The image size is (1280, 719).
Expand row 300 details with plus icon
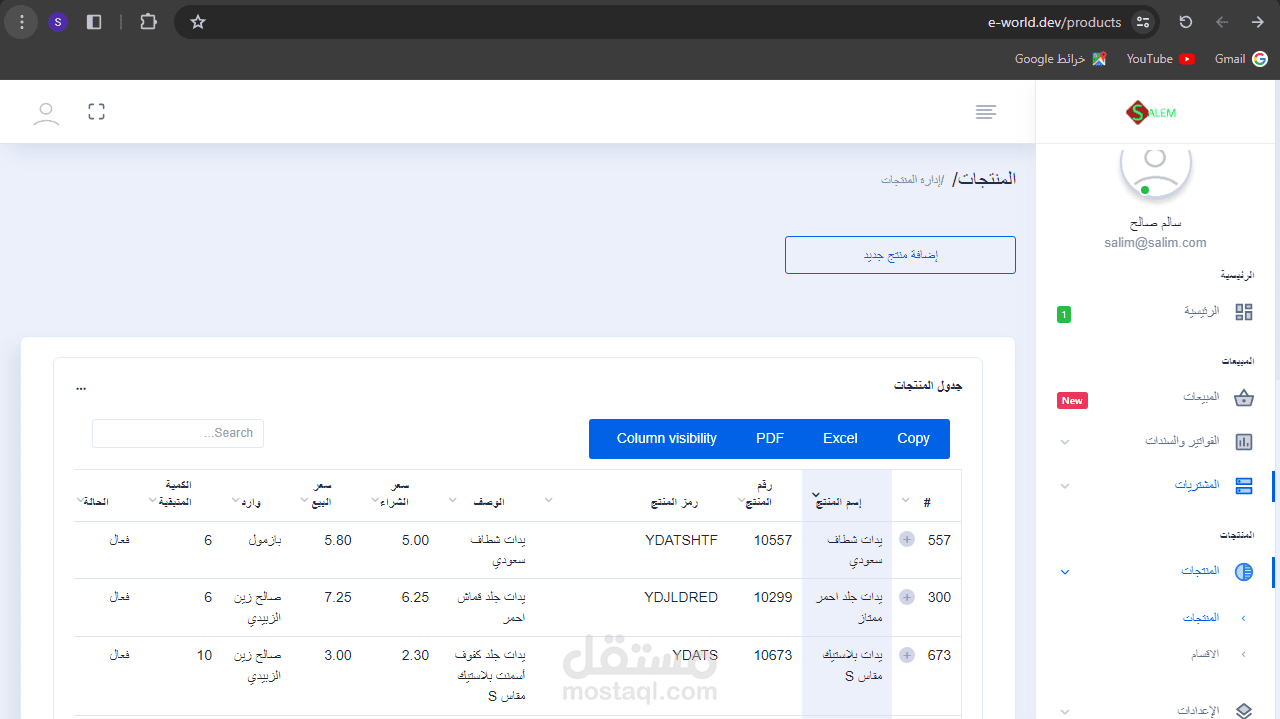(907, 597)
